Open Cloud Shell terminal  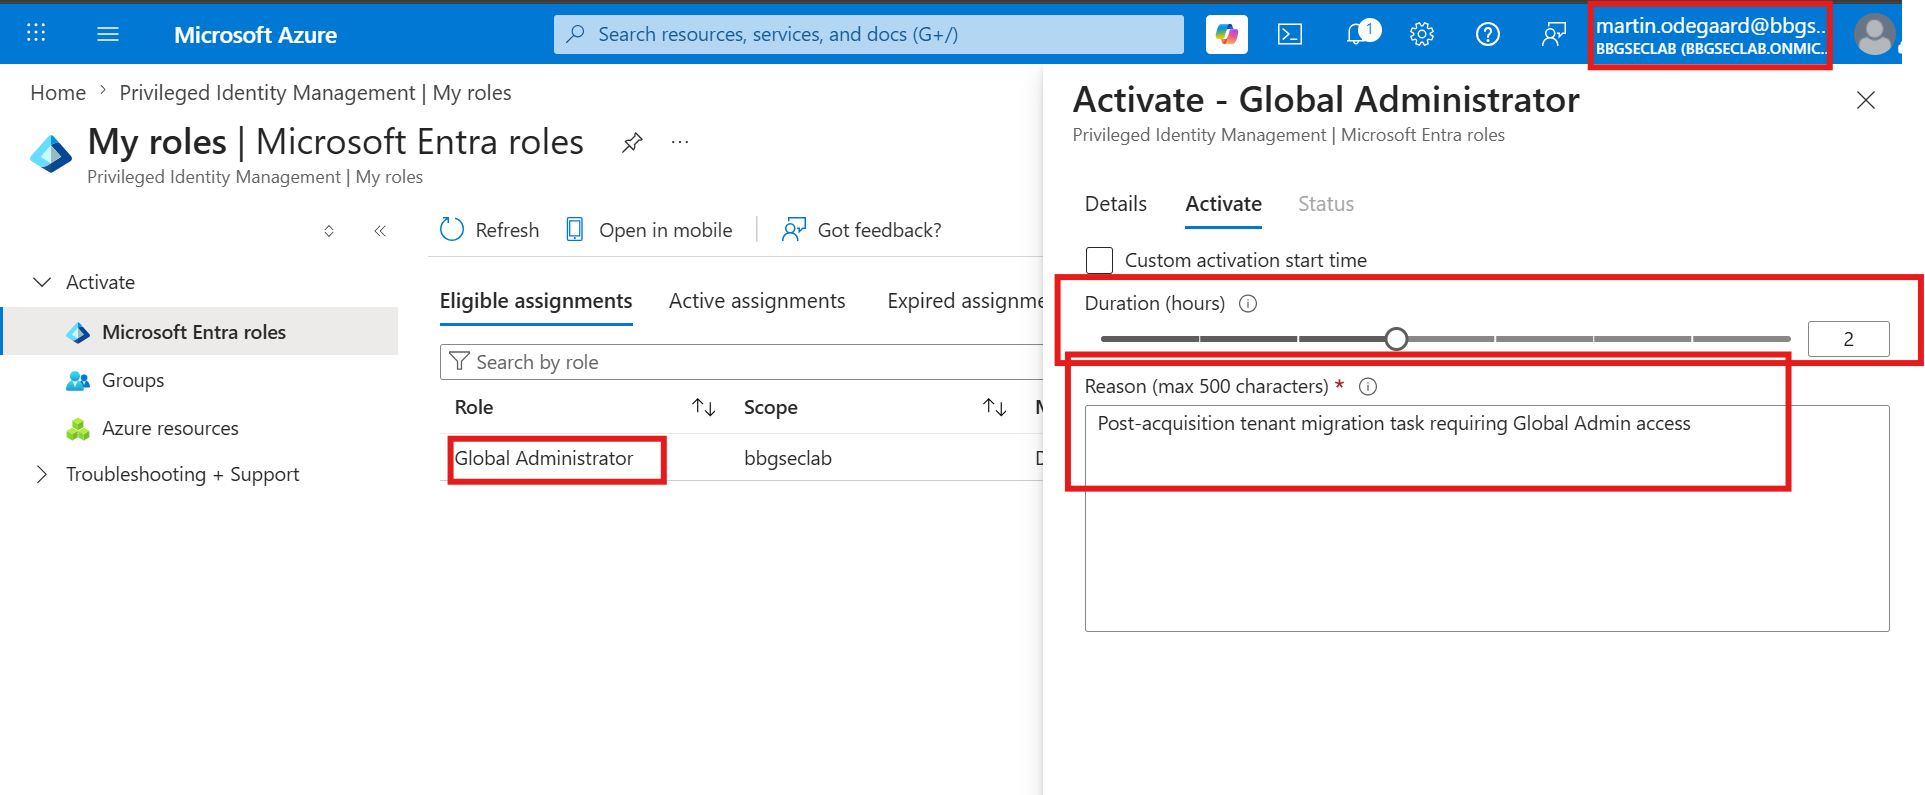pyautogui.click(x=1290, y=34)
